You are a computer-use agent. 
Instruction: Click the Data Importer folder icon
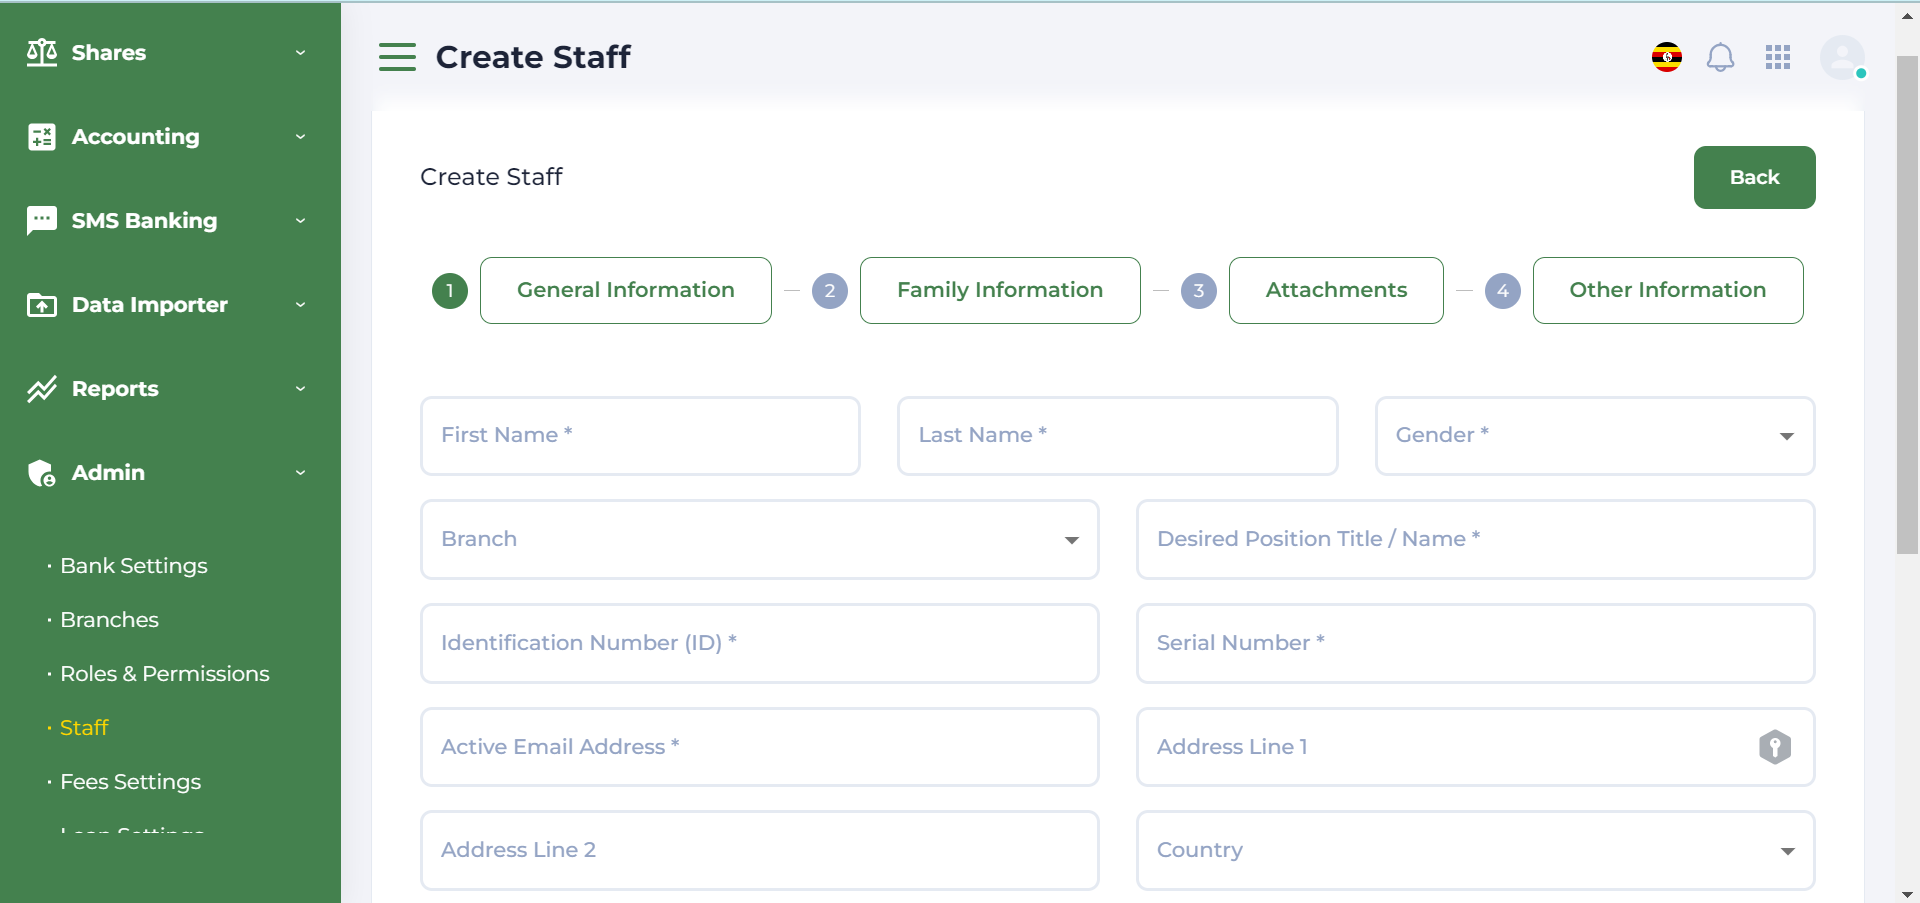point(42,305)
